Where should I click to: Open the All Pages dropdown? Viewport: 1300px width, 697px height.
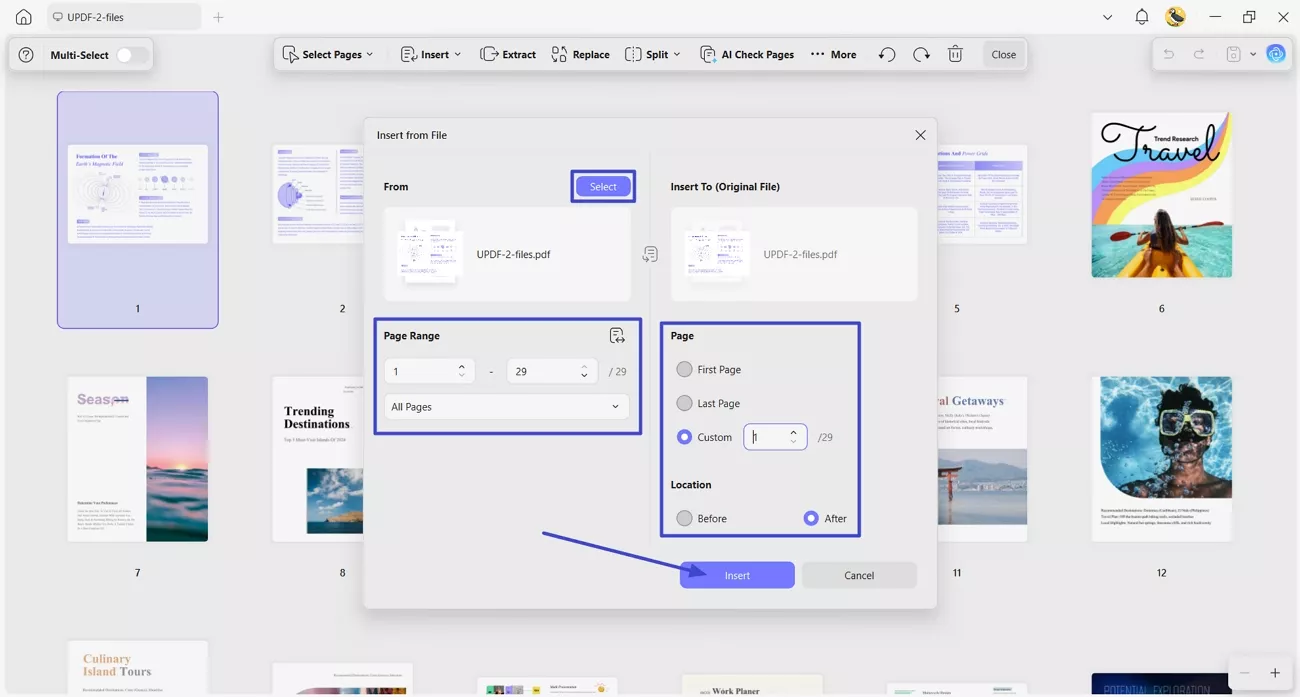(x=505, y=407)
